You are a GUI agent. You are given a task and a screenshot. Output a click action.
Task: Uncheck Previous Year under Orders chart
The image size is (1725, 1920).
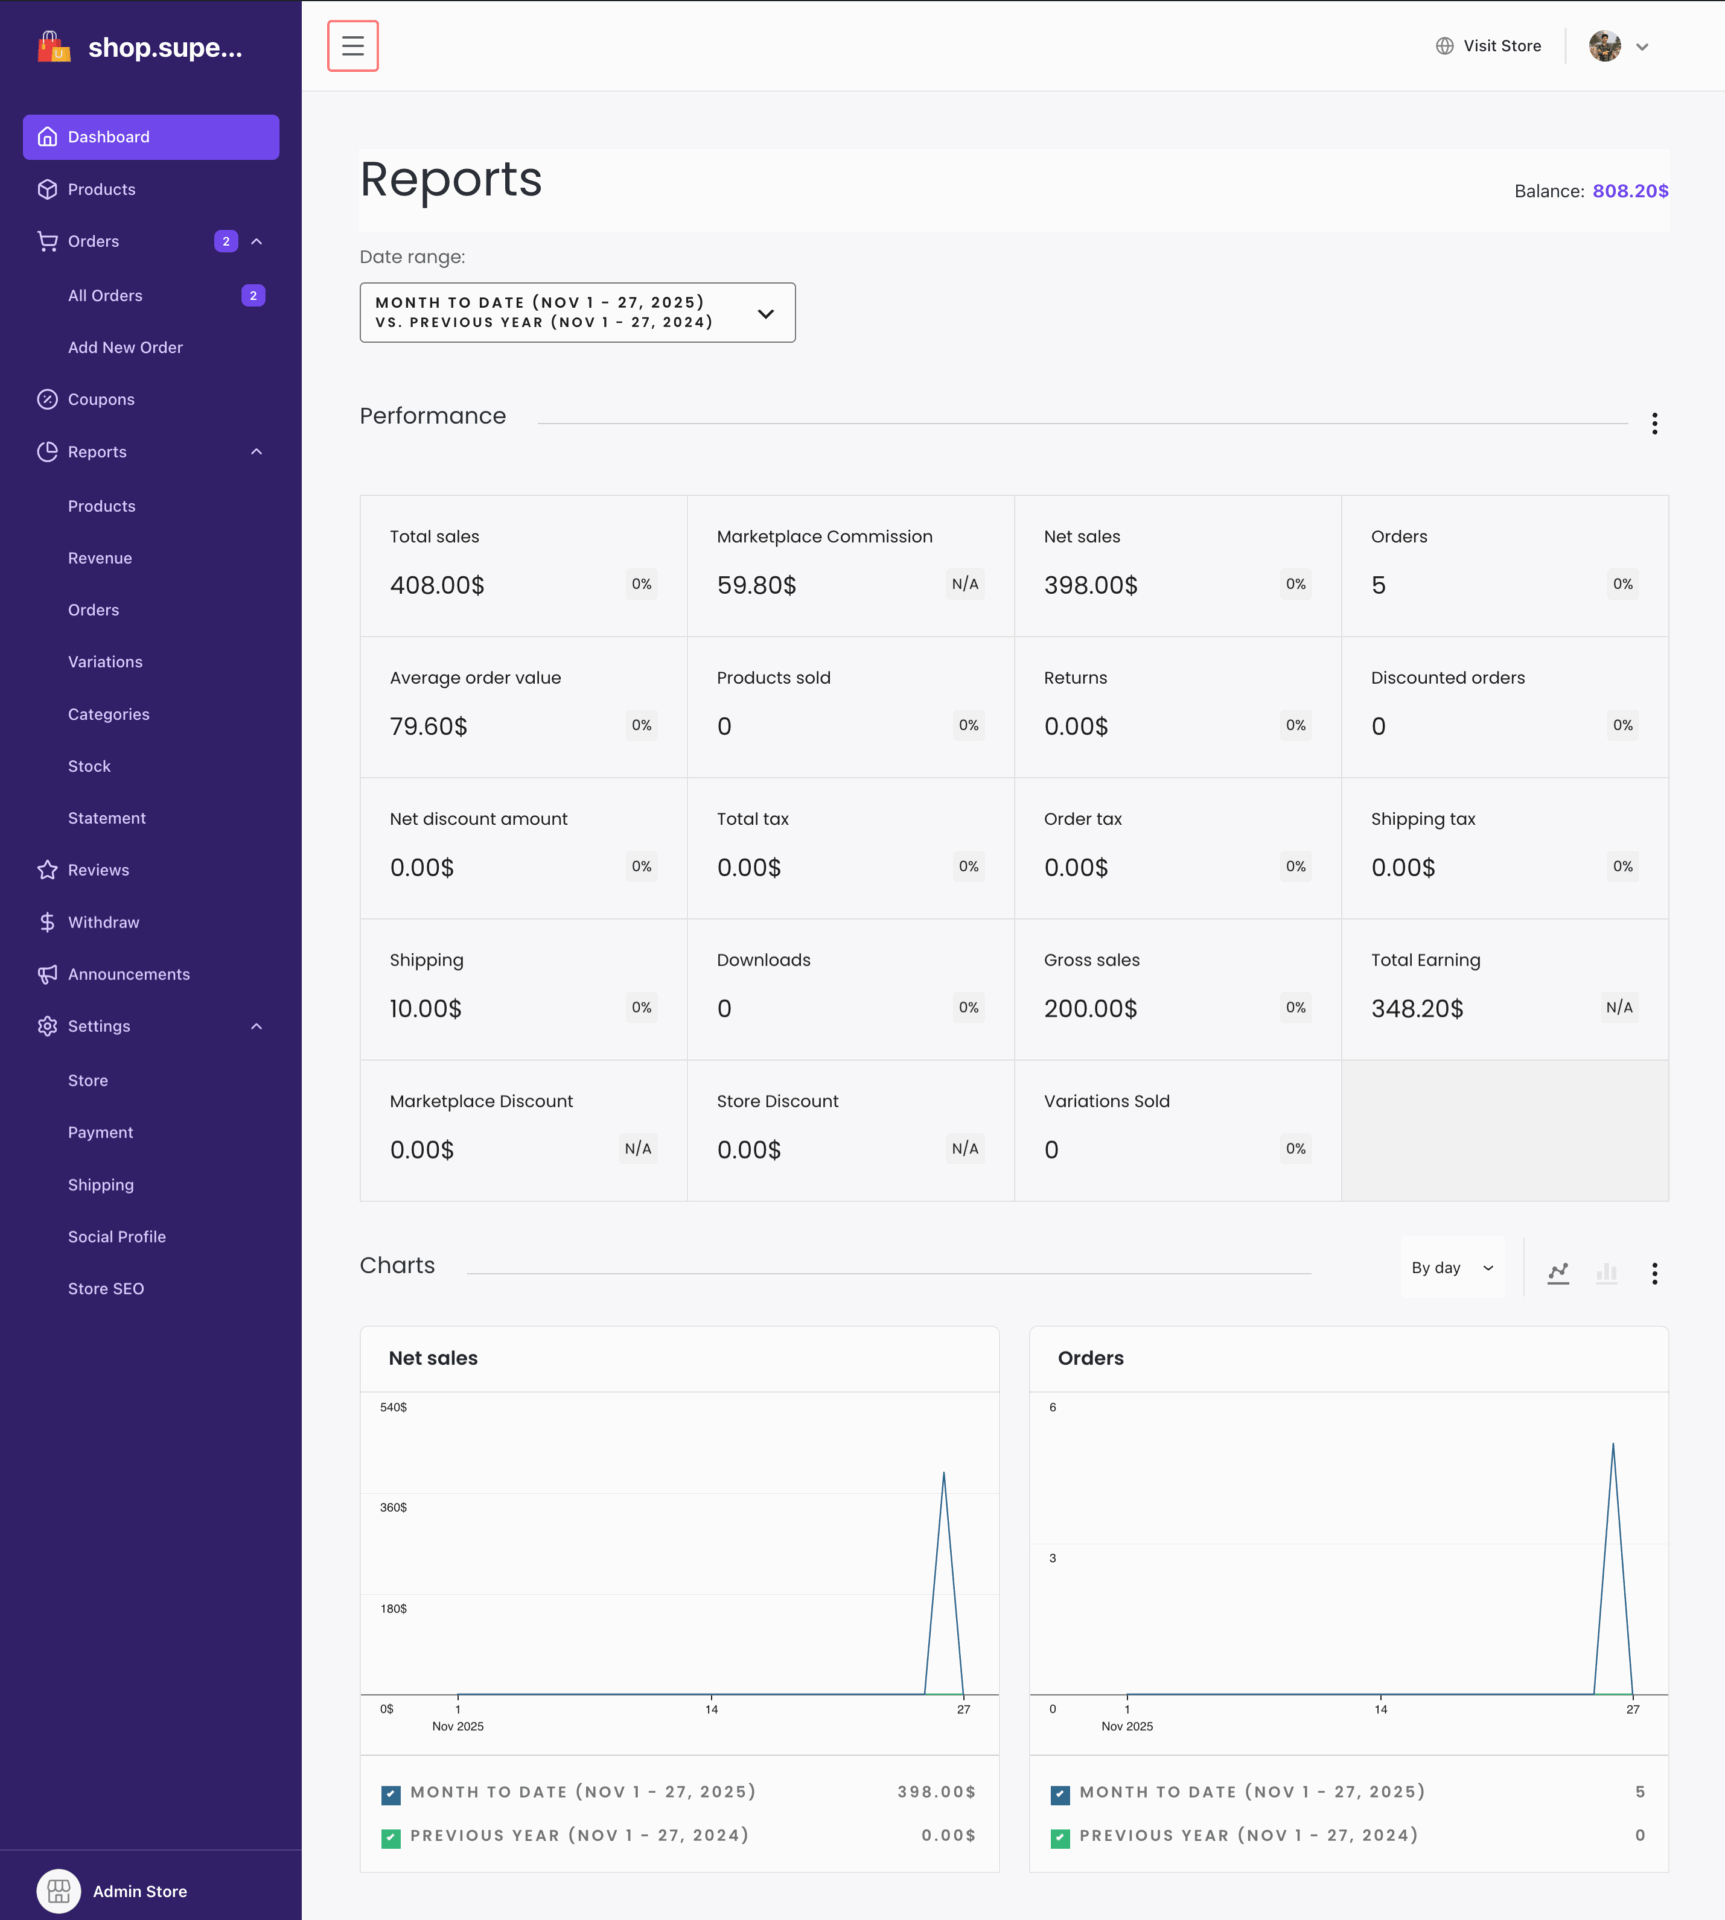1060,1837
